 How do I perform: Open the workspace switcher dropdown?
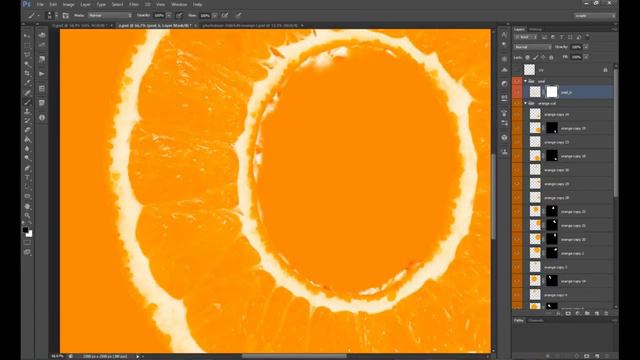click(x=595, y=16)
